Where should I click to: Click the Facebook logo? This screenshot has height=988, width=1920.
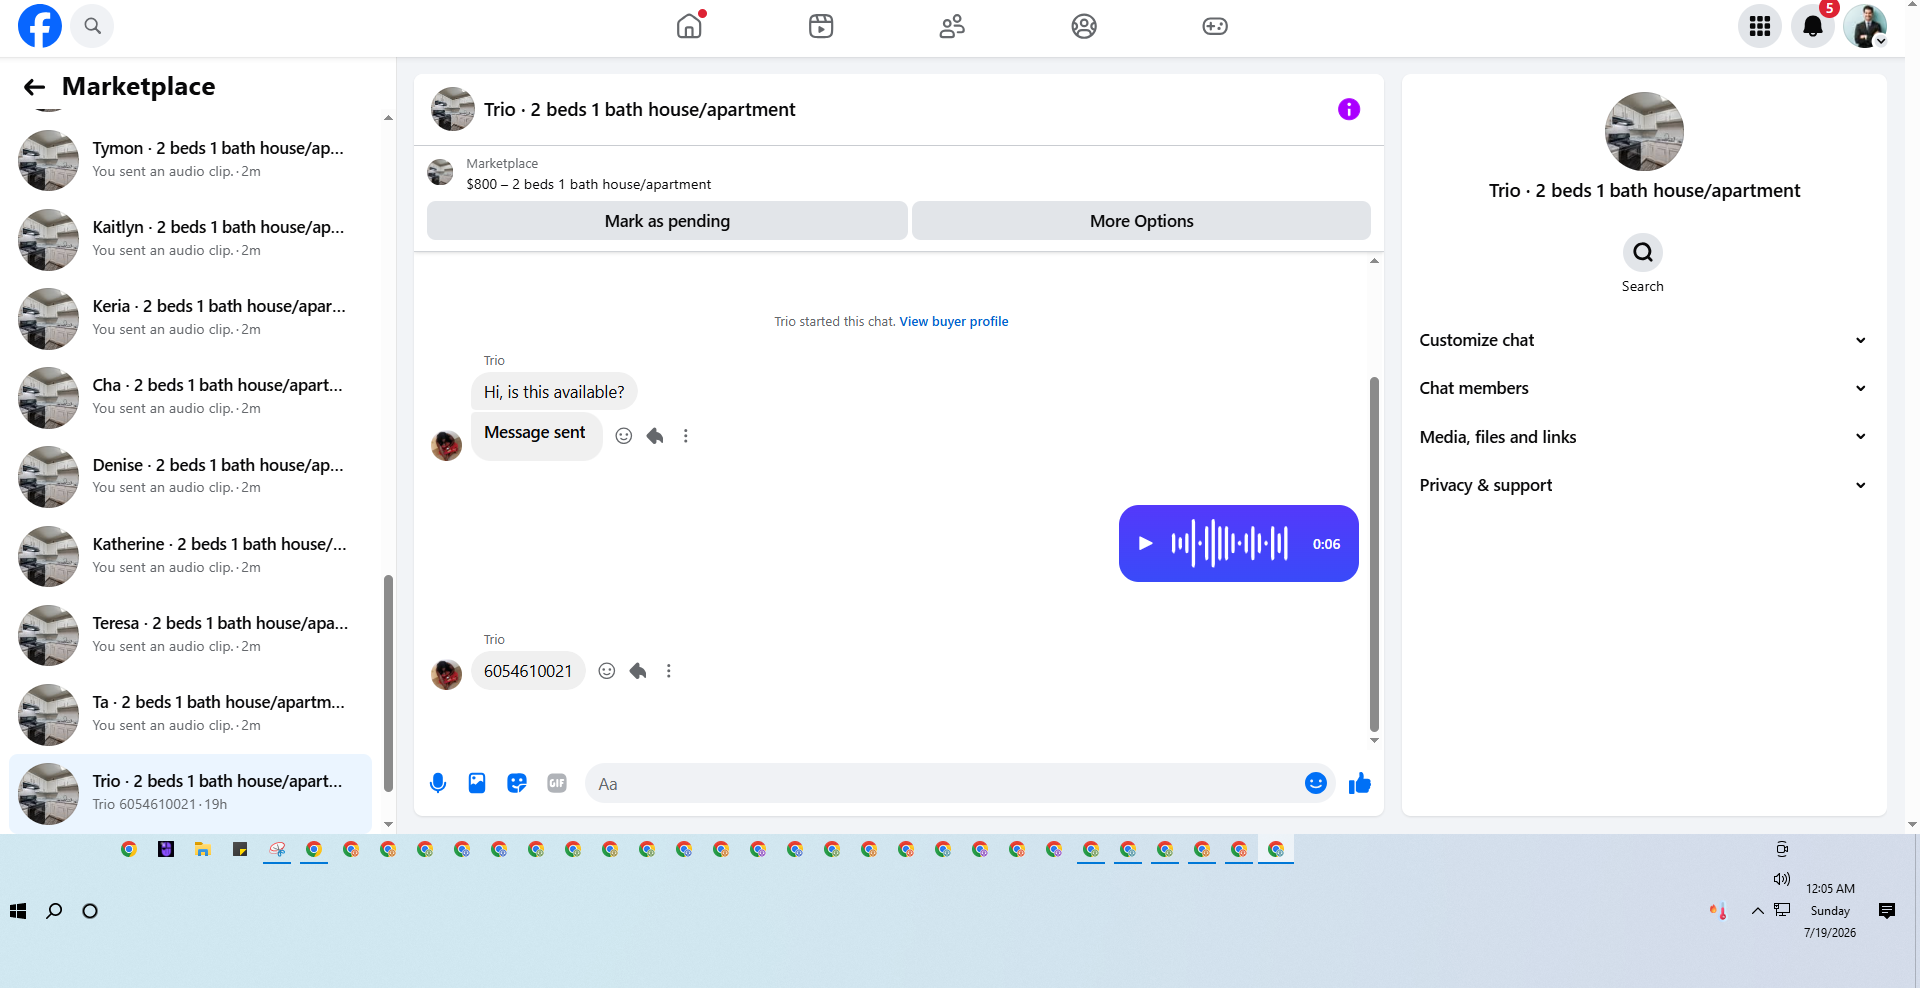(40, 26)
